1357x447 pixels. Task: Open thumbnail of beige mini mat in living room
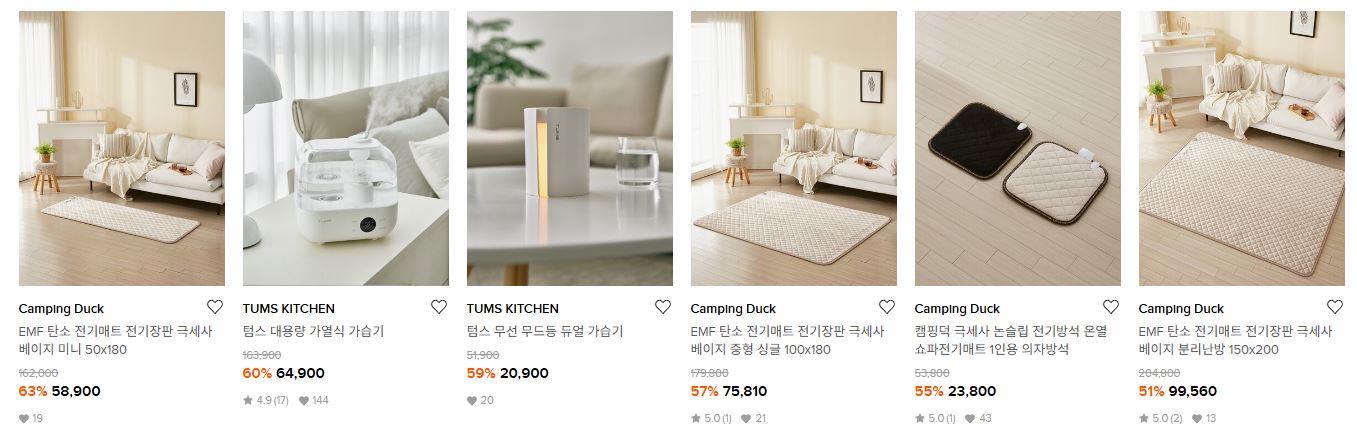click(x=122, y=148)
